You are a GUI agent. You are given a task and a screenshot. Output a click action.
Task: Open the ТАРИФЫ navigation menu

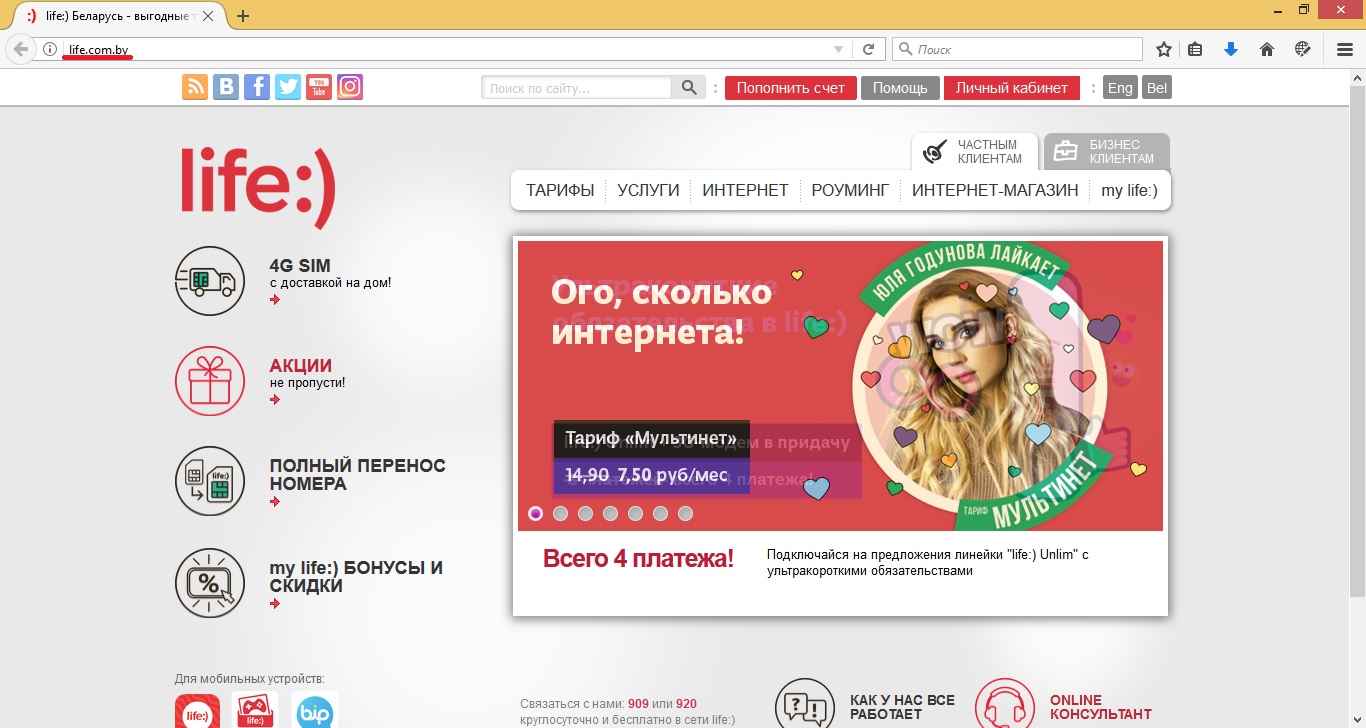558,189
